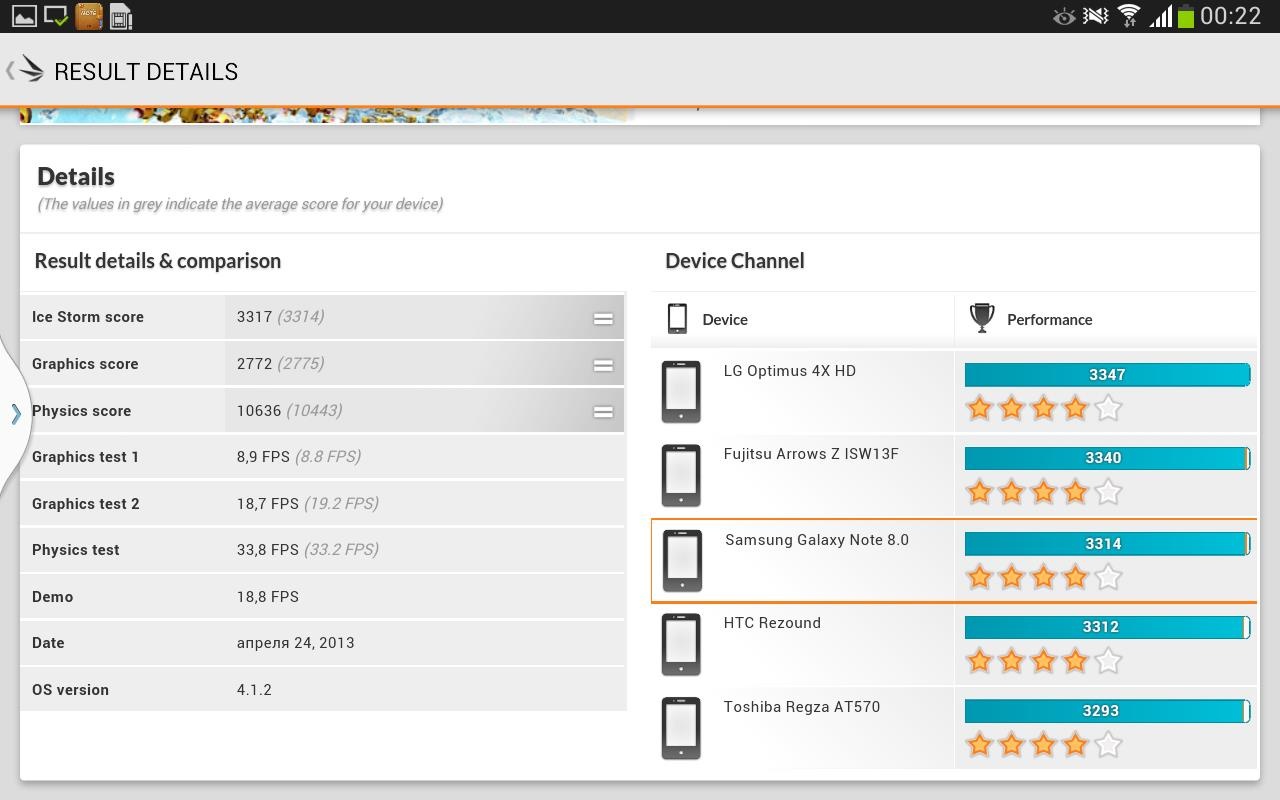Tap the Fujitsu Arrows Z phone icon
This screenshot has width=1280, height=800.
(x=681, y=475)
